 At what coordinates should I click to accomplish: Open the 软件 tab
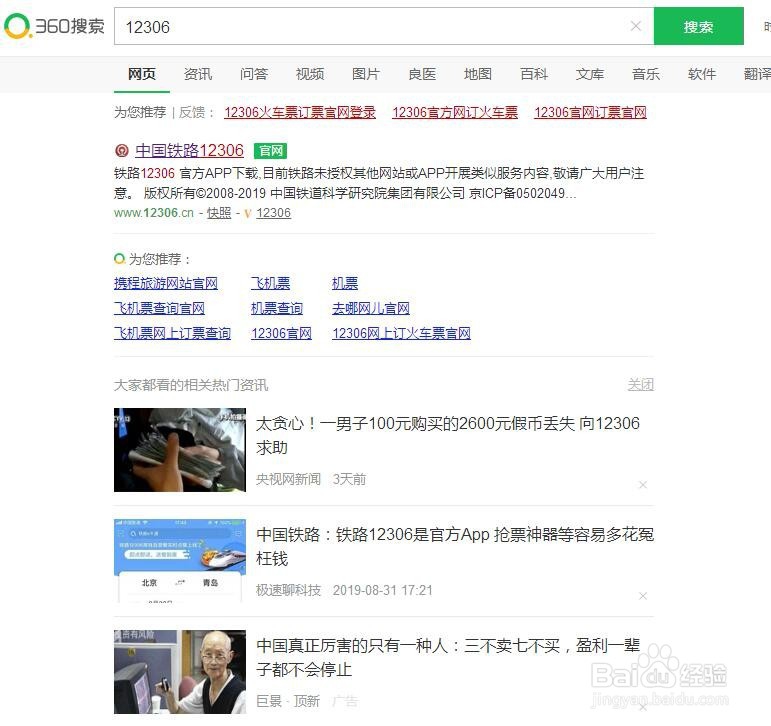702,74
